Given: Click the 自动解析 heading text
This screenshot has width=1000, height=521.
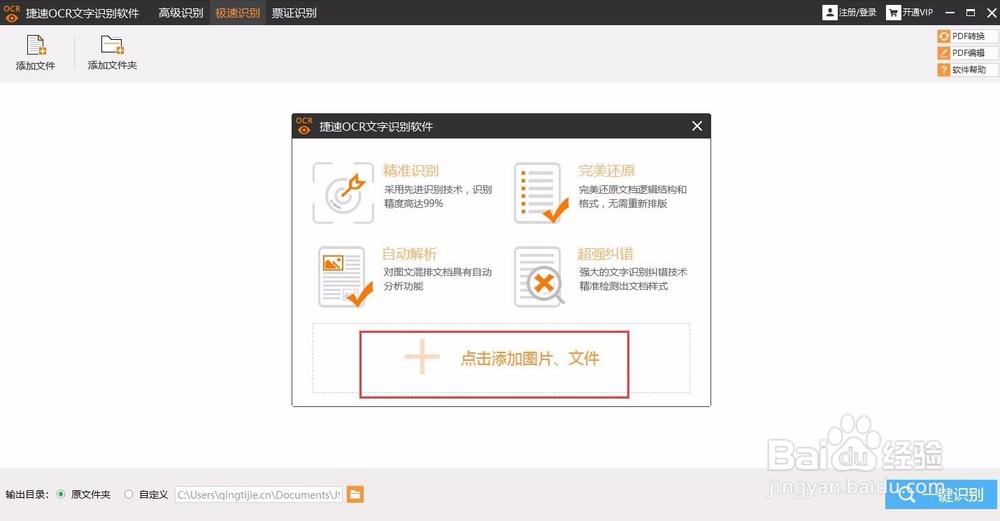Looking at the screenshot, I should click(409, 254).
